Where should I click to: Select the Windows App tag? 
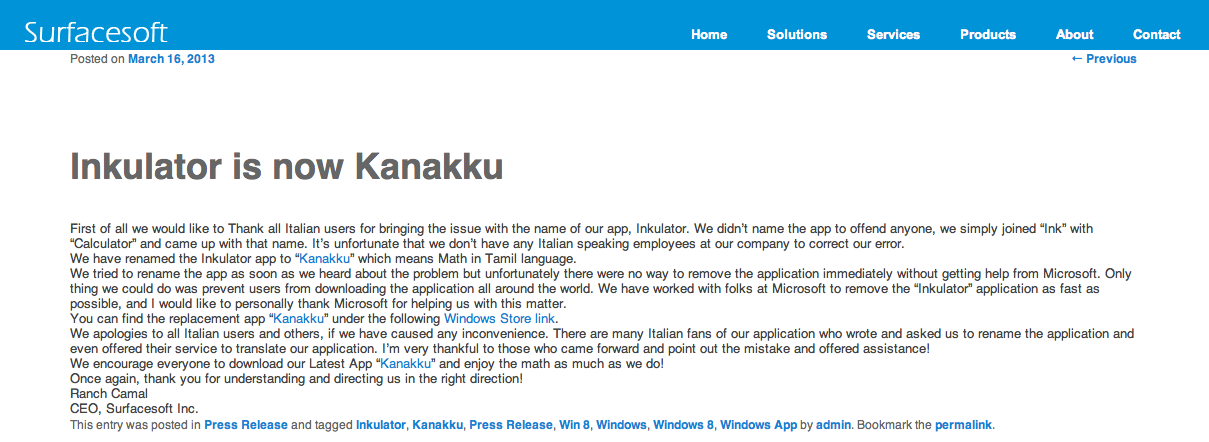coord(759,425)
